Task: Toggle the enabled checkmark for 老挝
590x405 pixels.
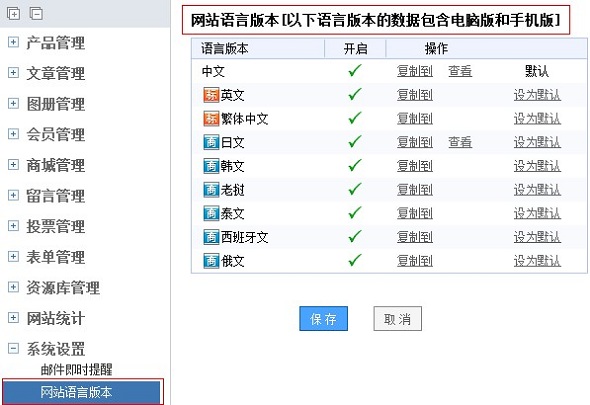Action: click(x=354, y=189)
